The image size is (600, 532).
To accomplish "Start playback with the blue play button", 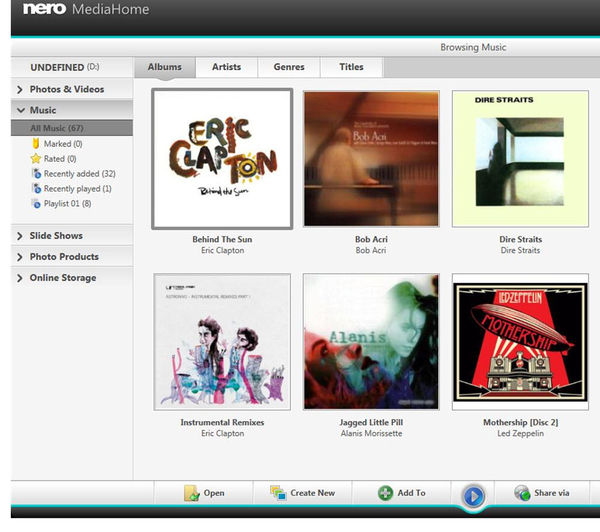I will click(473, 496).
